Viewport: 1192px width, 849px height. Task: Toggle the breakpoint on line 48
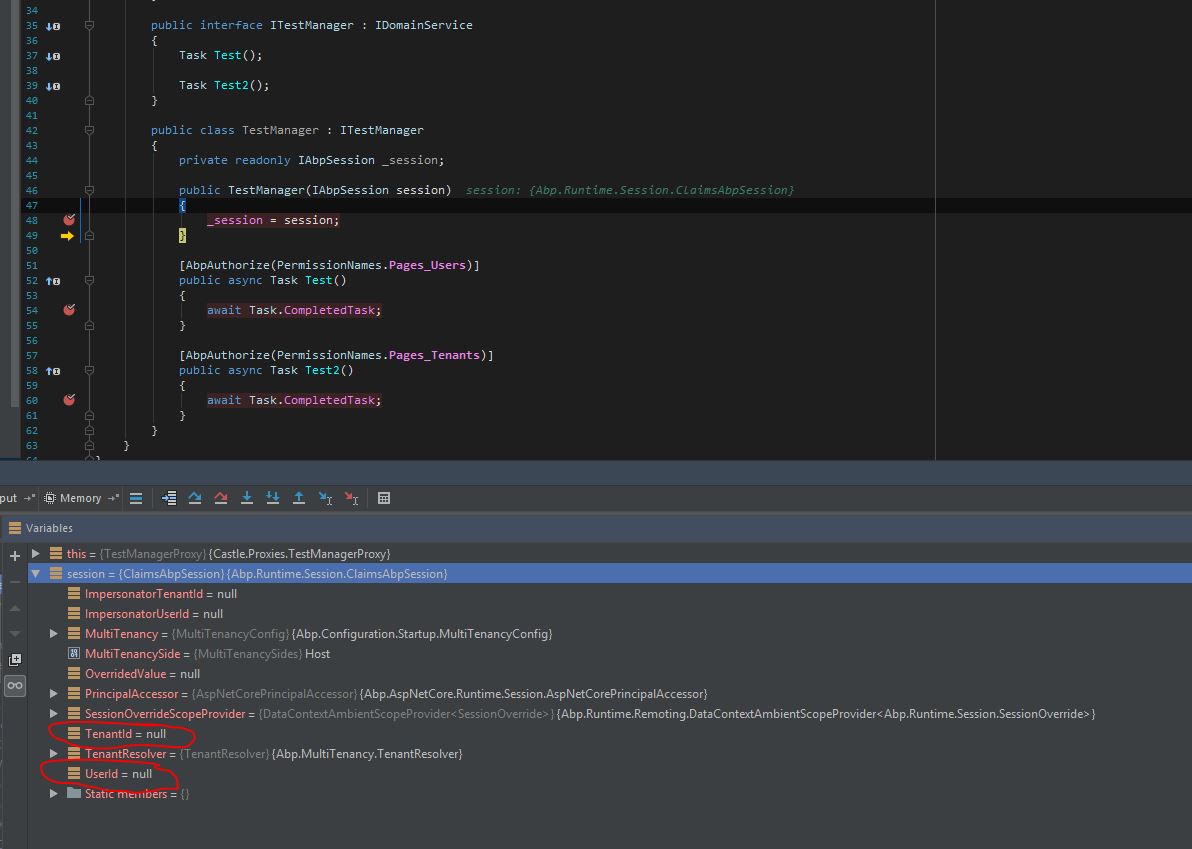tap(68, 220)
